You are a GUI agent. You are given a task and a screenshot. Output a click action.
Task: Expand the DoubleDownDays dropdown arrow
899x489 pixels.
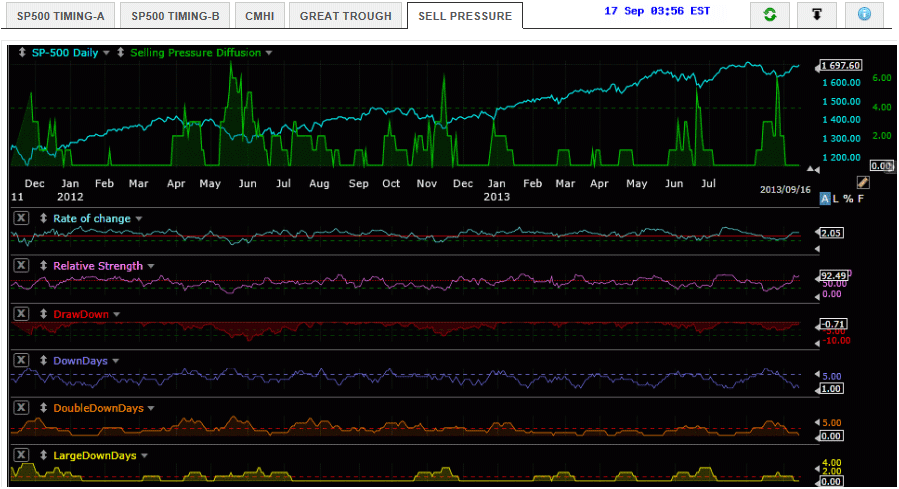(x=151, y=409)
